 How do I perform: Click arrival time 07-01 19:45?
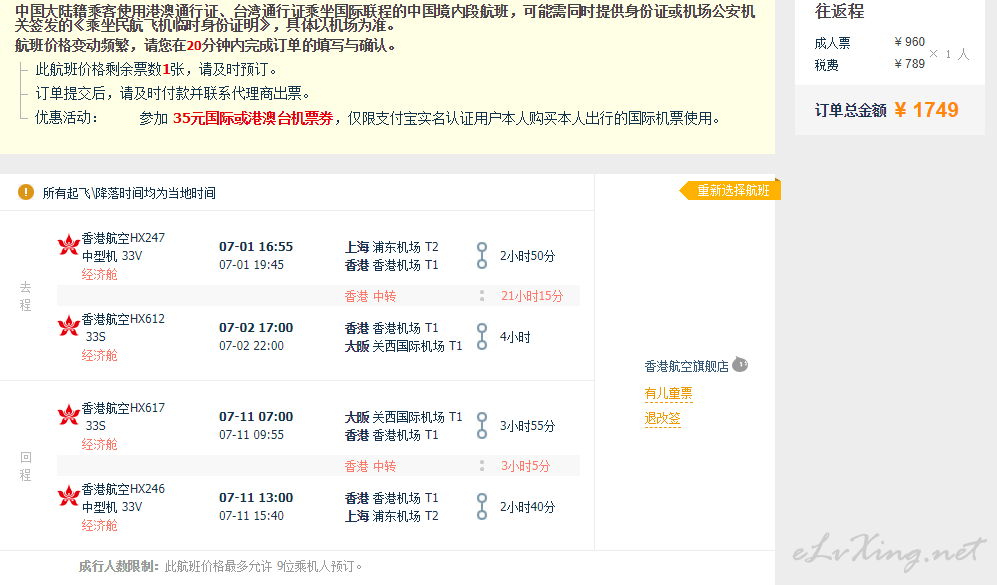click(252, 265)
